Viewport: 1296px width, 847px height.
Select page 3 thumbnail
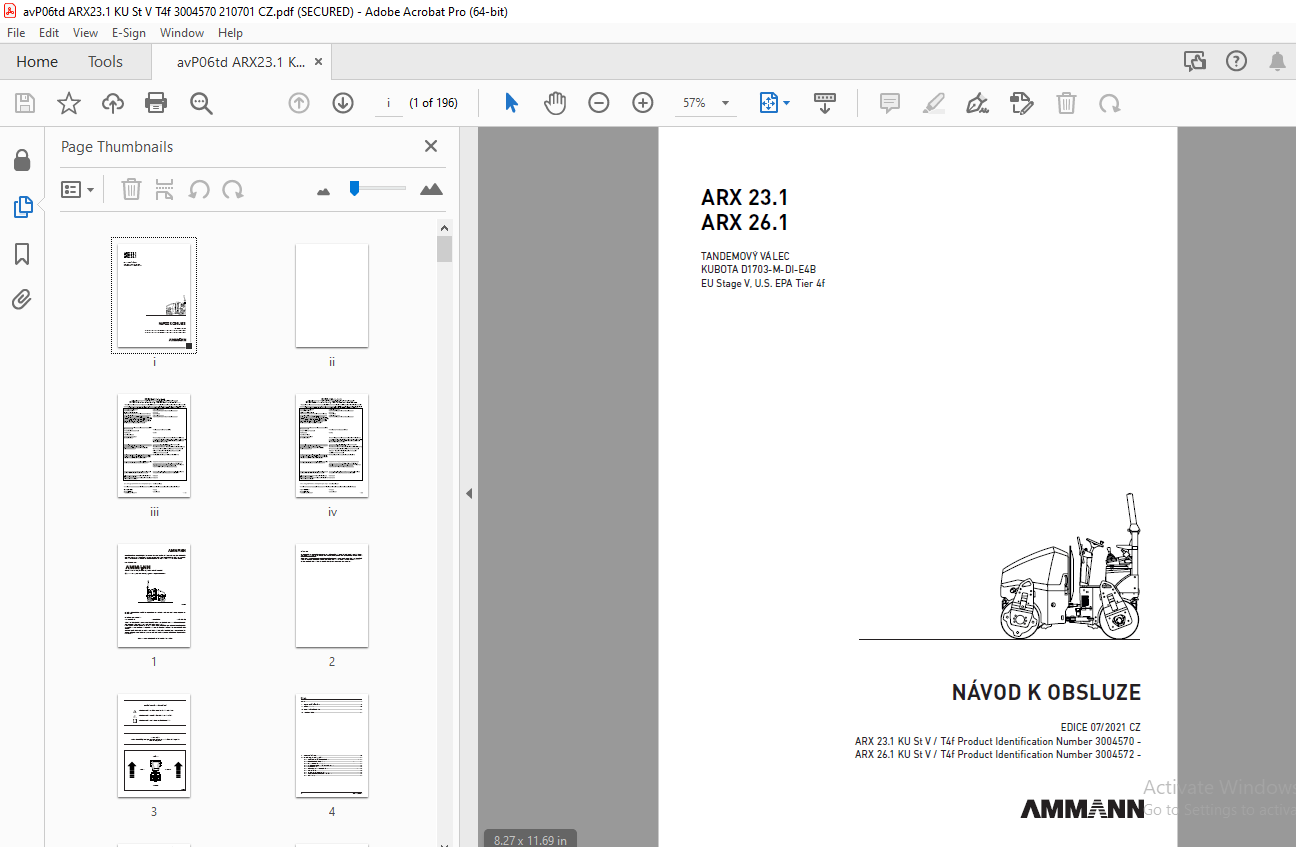click(154, 745)
